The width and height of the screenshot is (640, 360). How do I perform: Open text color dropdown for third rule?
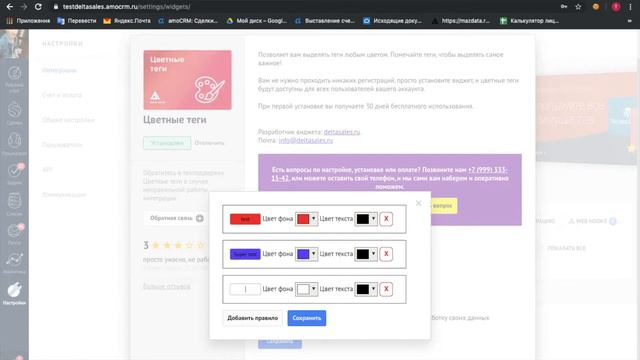pos(373,289)
